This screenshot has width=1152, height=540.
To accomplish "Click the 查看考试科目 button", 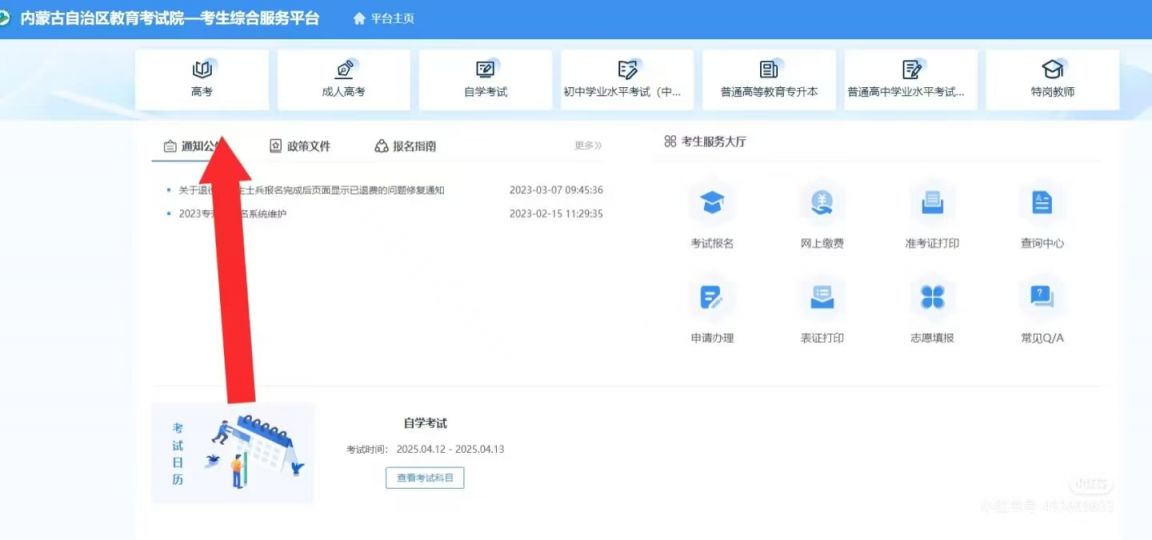I will point(425,478).
